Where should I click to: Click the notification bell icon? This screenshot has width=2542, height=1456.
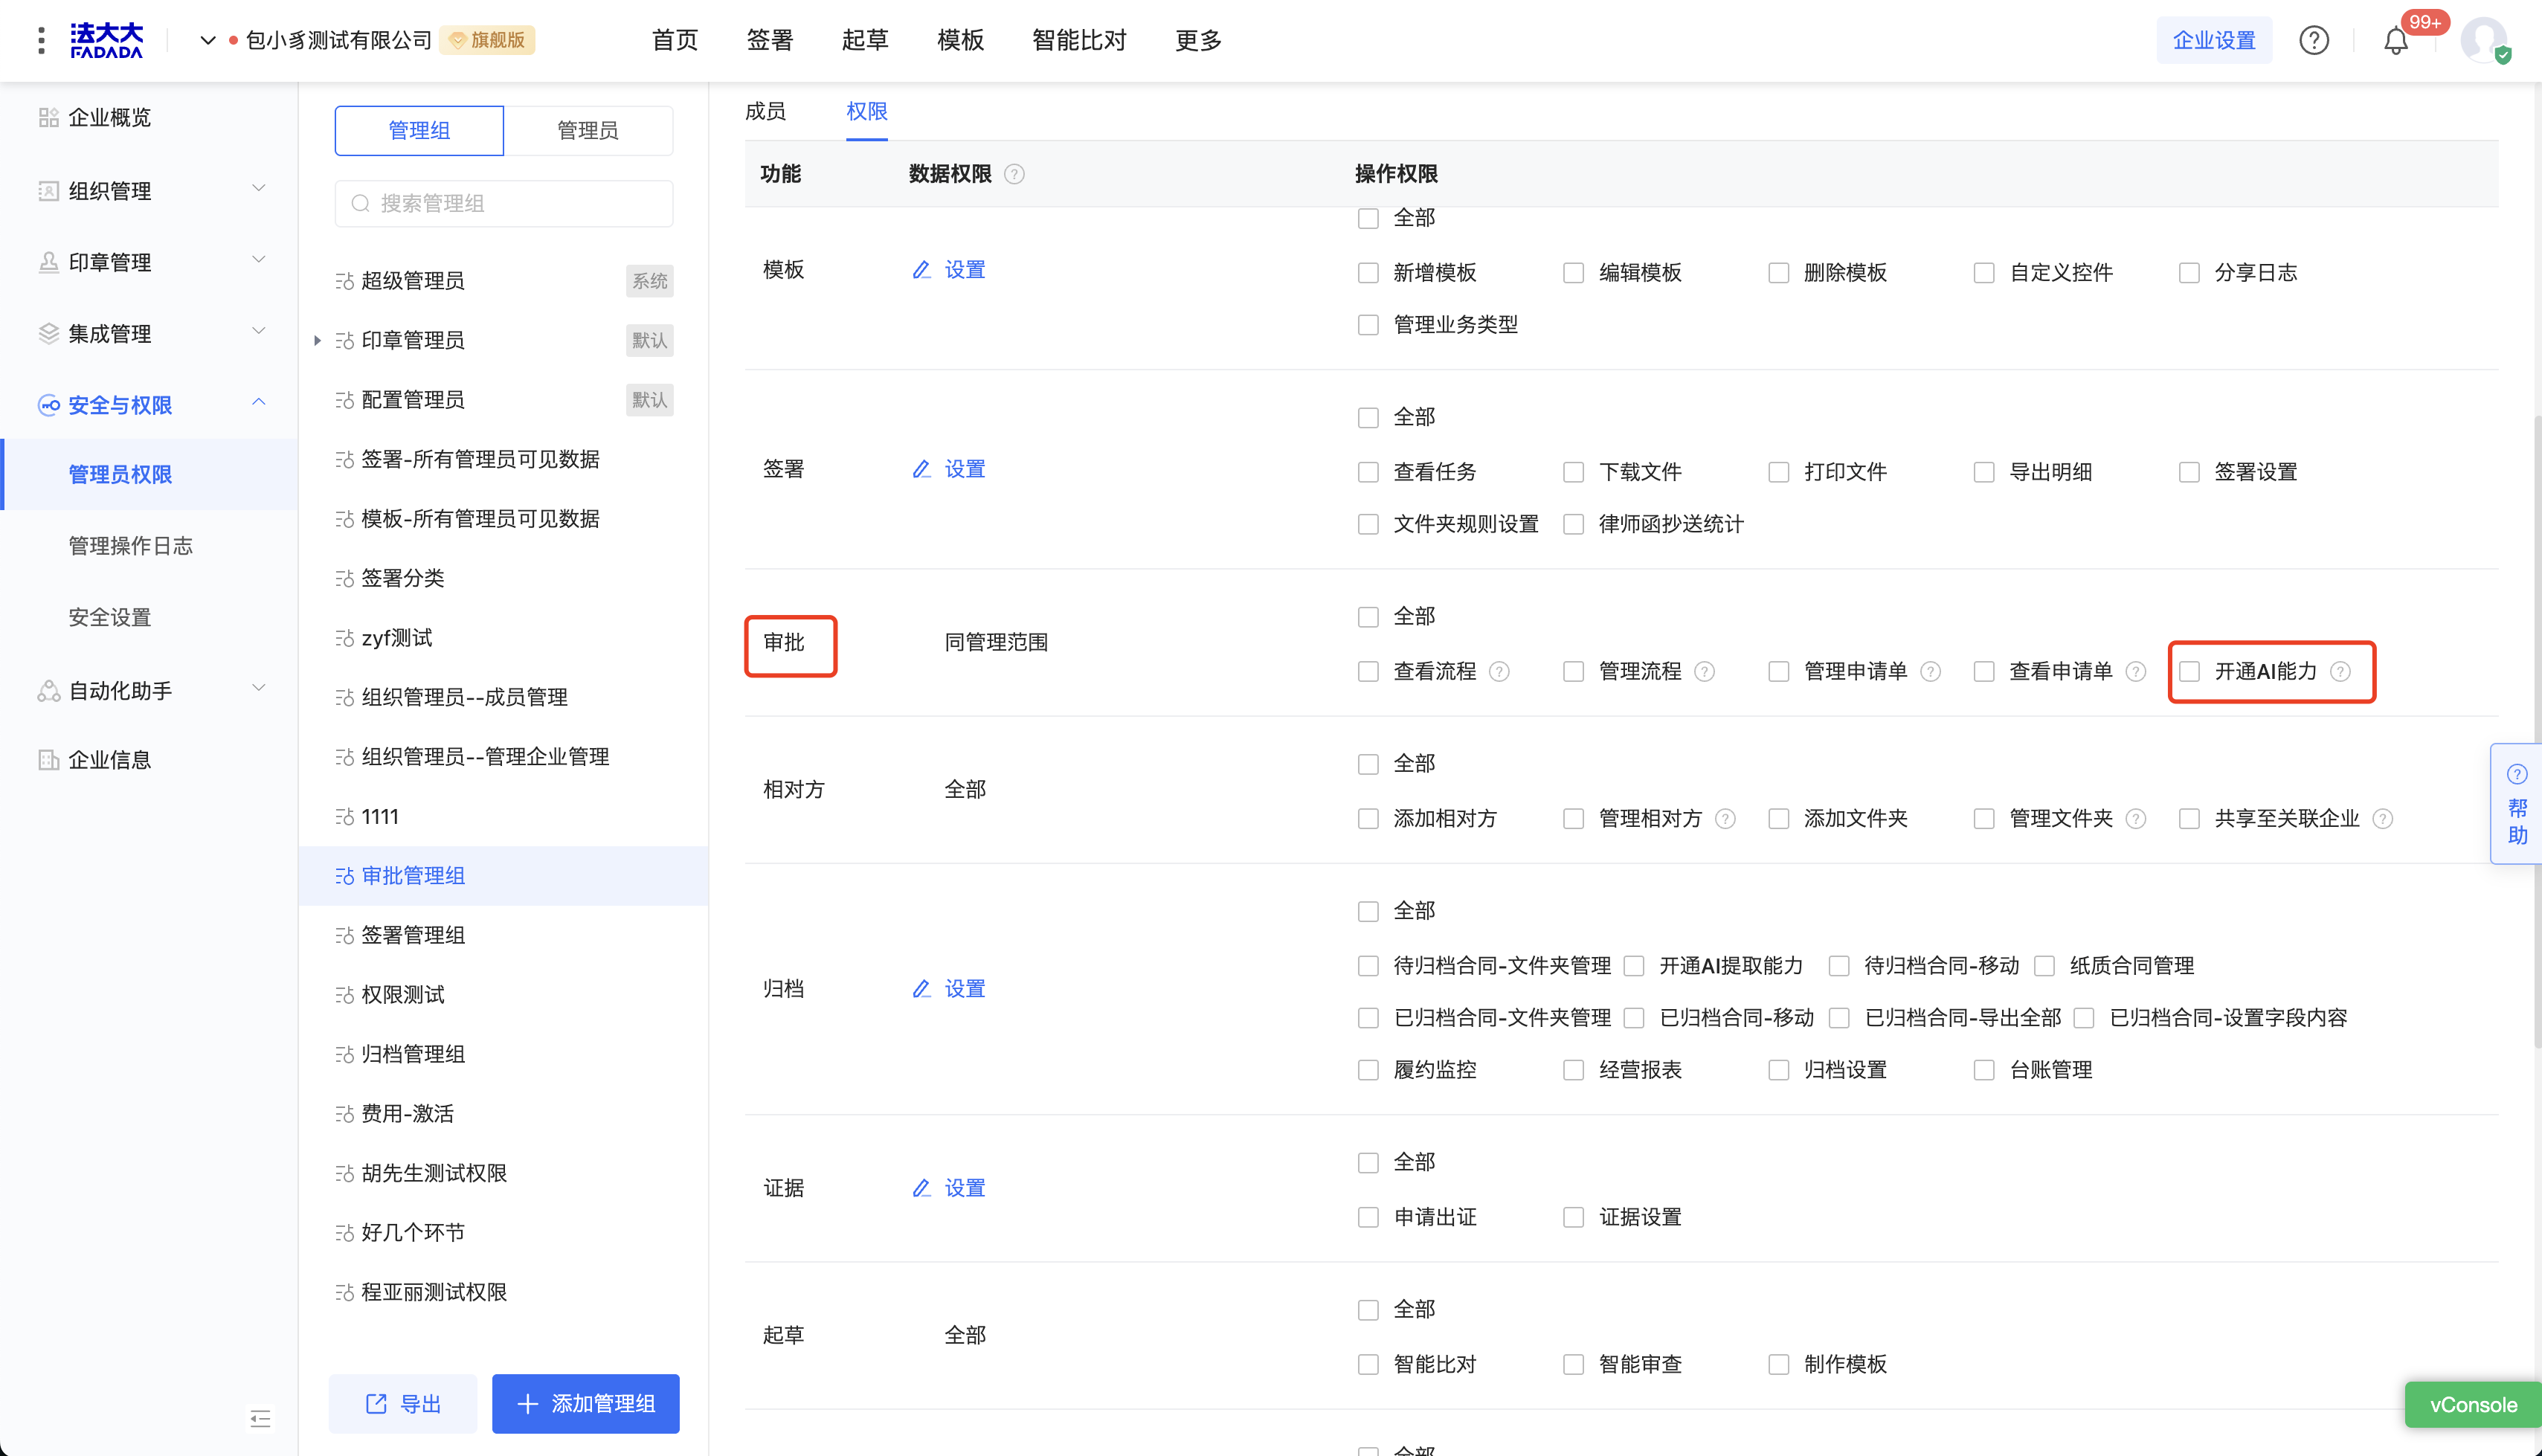pyautogui.click(x=2395, y=41)
